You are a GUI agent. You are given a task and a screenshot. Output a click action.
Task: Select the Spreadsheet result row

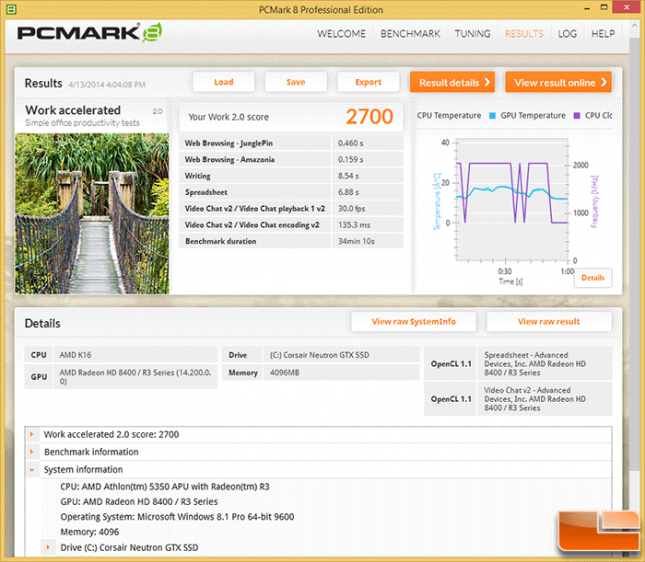pyautogui.click(x=291, y=192)
